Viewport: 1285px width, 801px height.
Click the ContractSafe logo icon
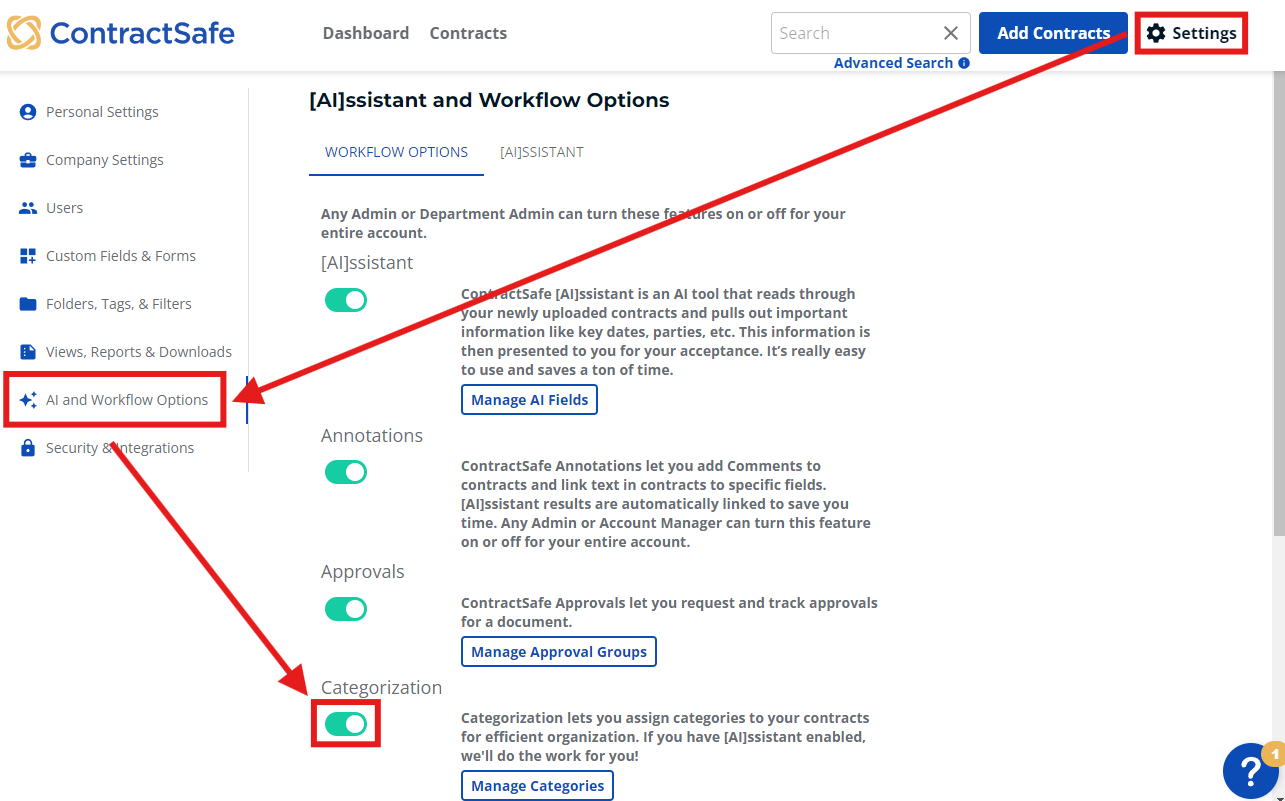25,32
